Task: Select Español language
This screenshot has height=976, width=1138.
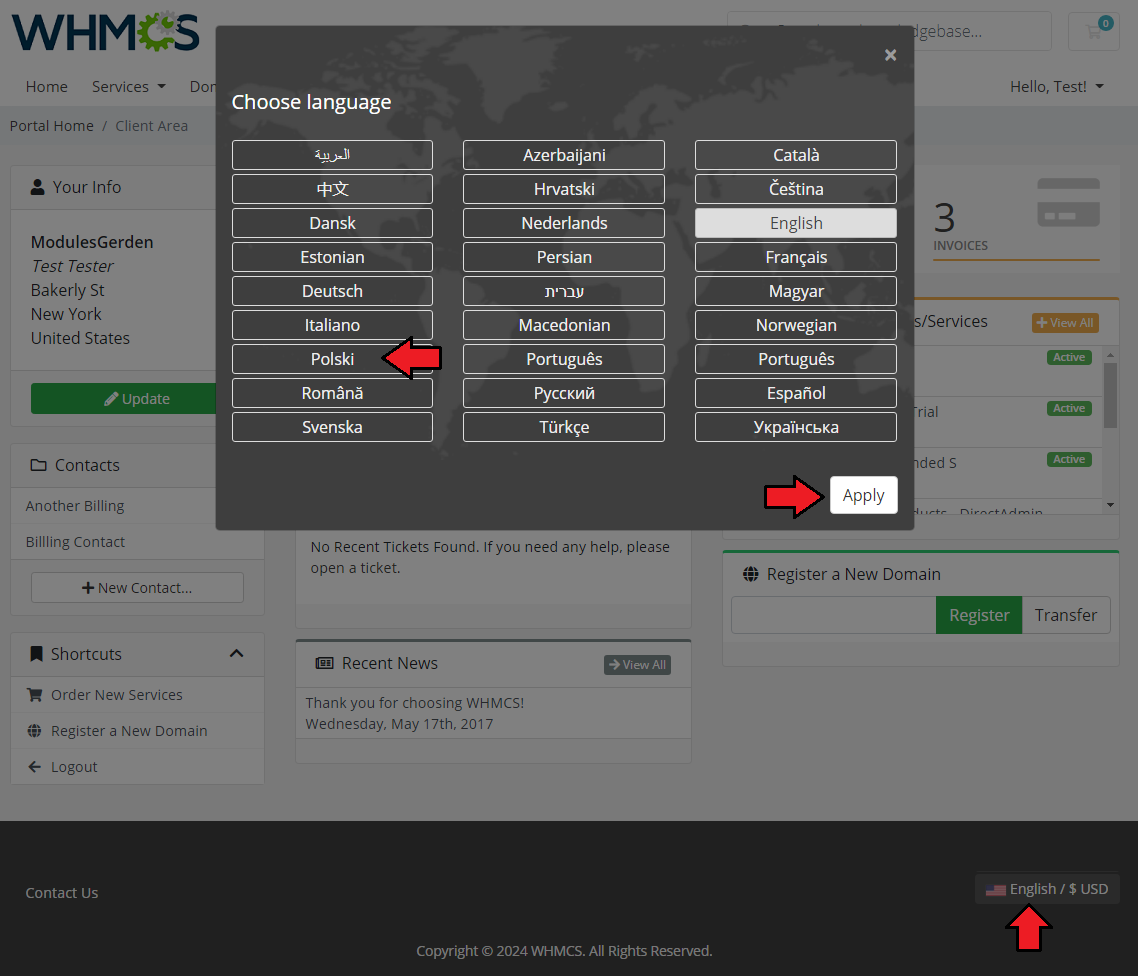Action: pyautogui.click(x=796, y=393)
